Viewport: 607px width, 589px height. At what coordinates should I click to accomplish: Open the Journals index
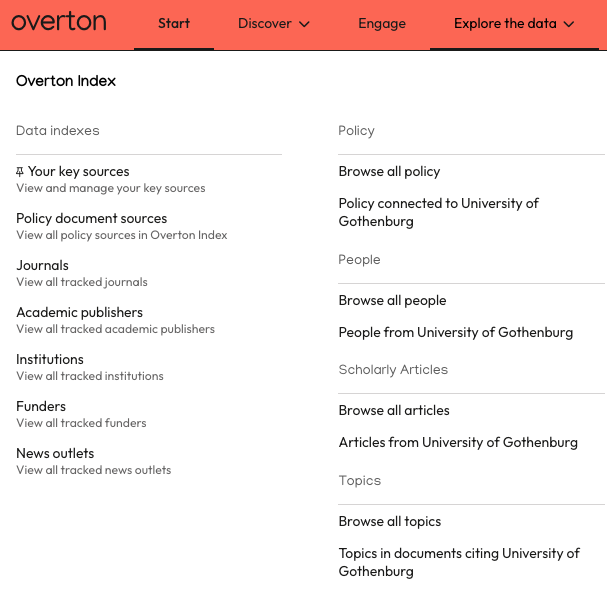coord(43,266)
